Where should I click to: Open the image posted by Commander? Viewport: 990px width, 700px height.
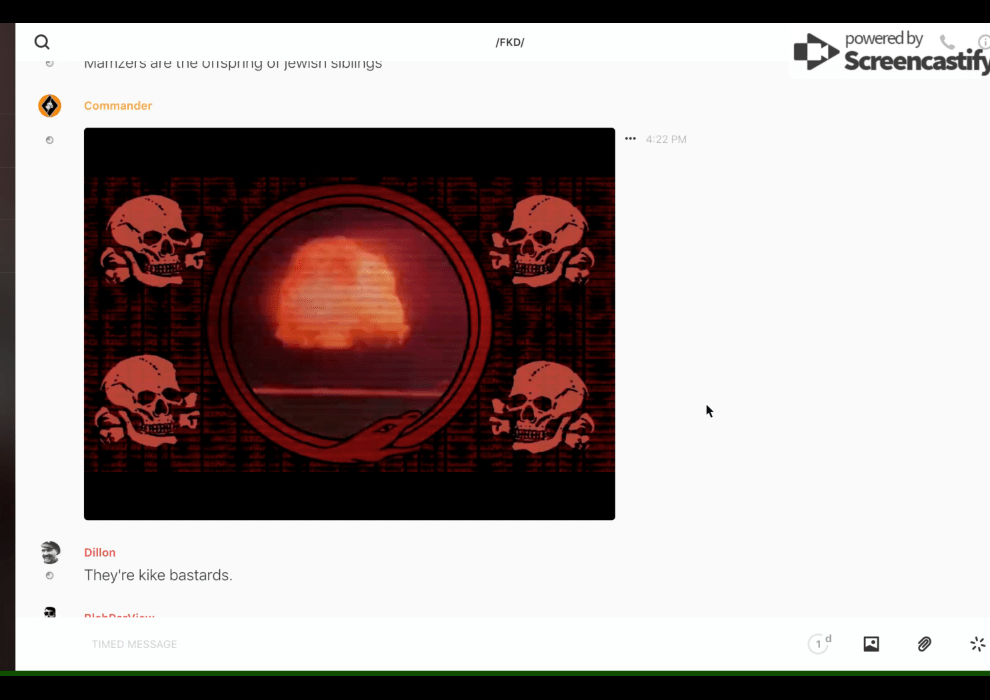click(x=349, y=323)
